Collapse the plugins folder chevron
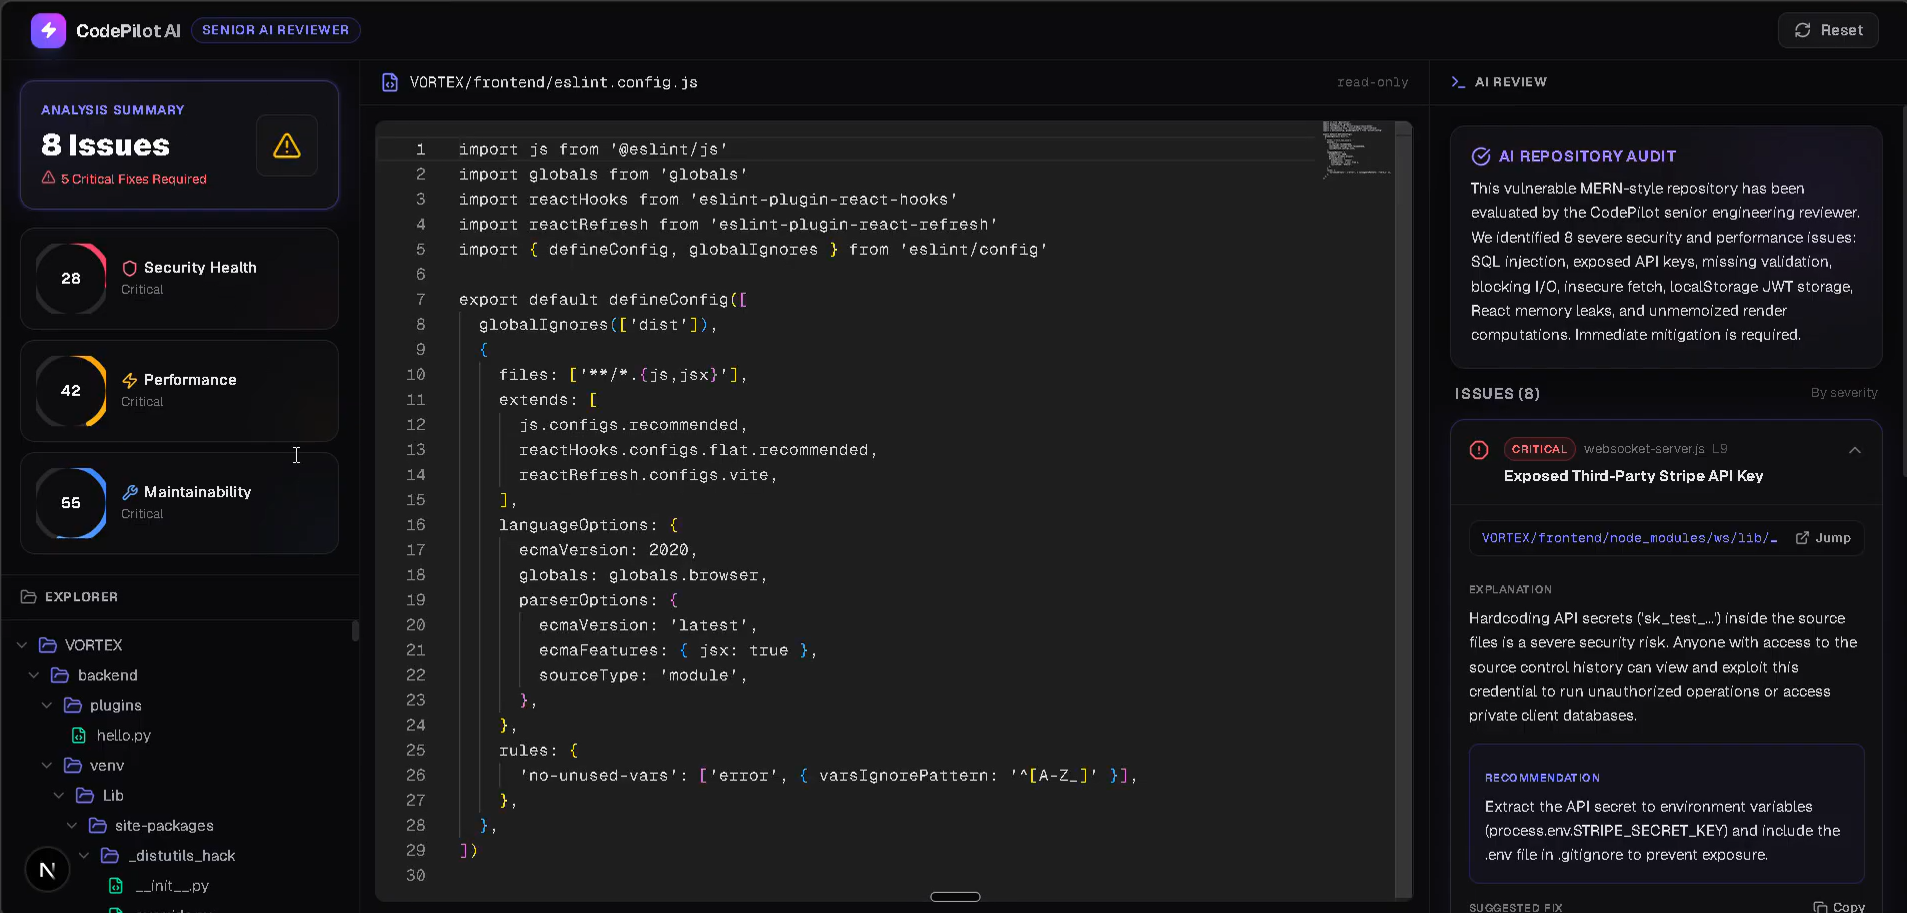The width and height of the screenshot is (1907, 913). (x=46, y=705)
